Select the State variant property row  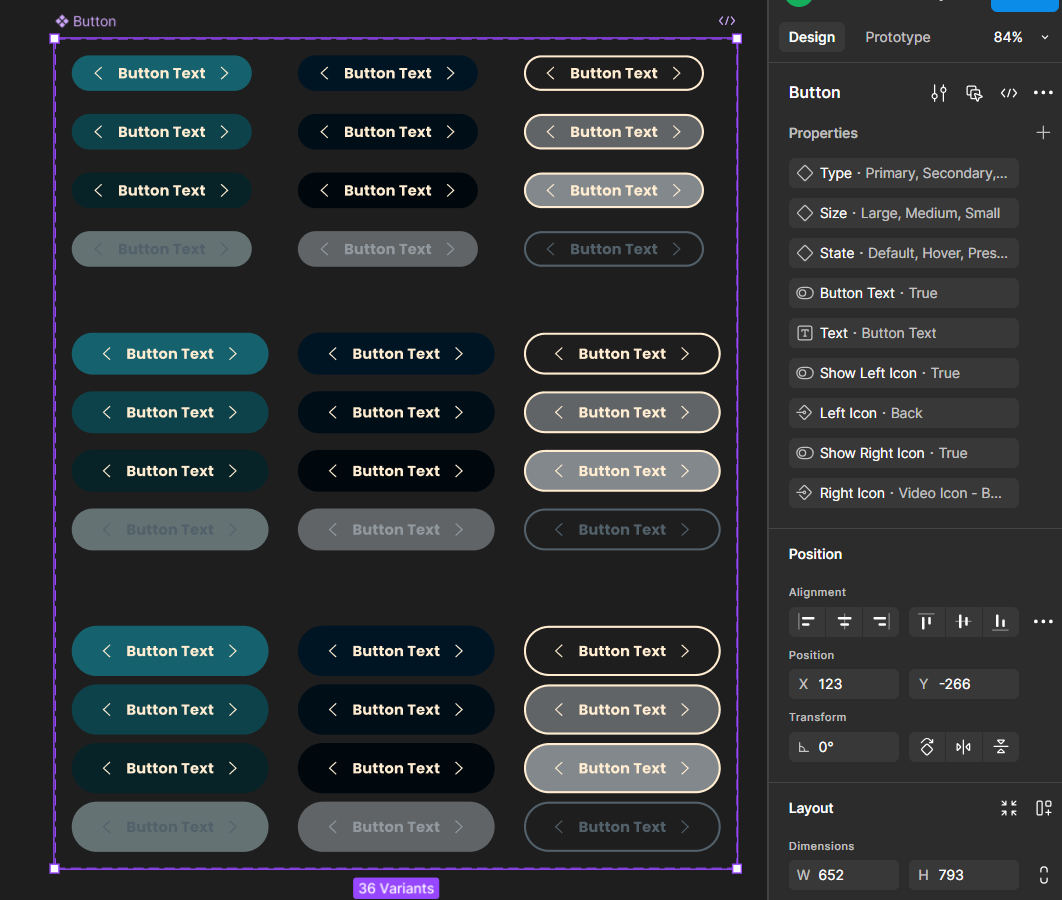[x=904, y=253]
